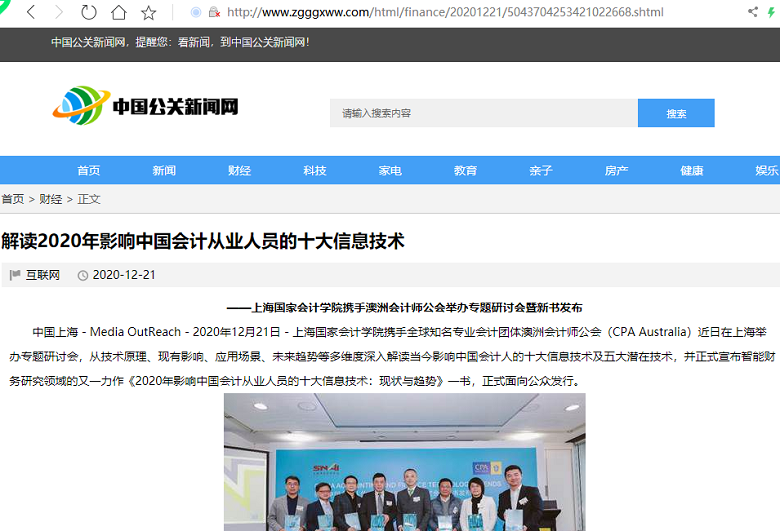Bookmark this page with the star icon
Screen dimensions: 780x531
coord(149,13)
